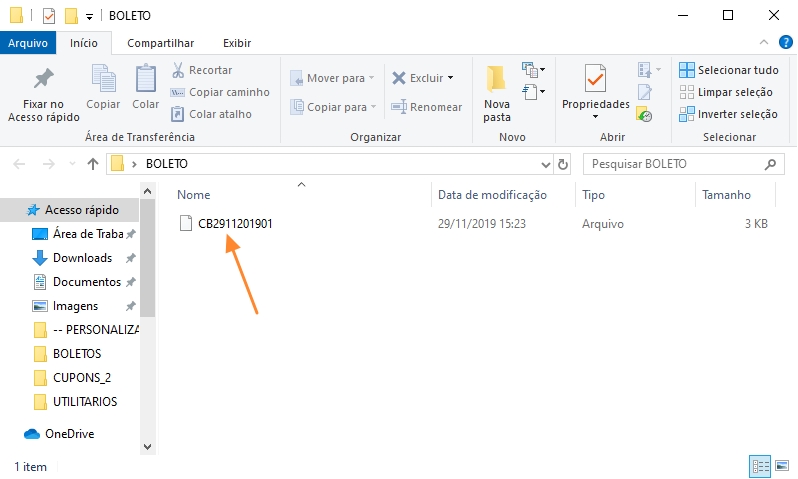
Task: Open the -- PERSONALIZA folder in sidebar
Action: 96,329
